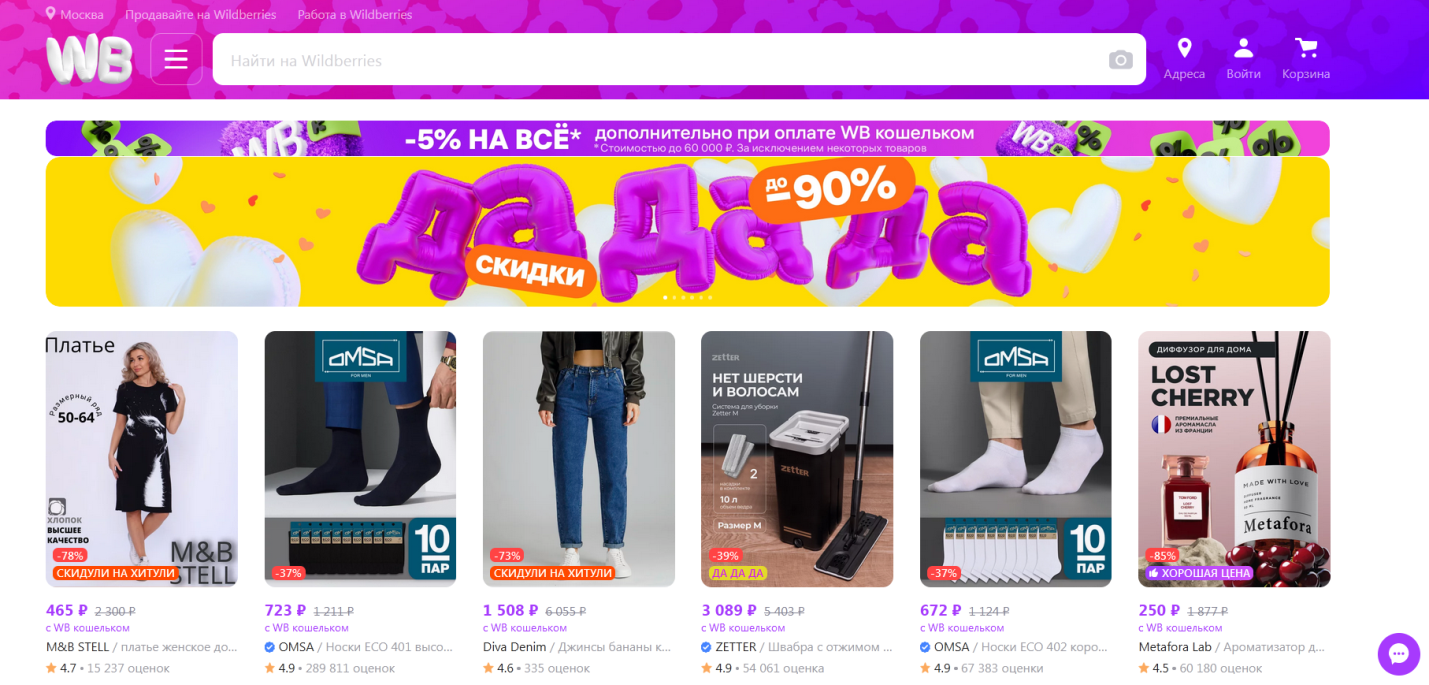Open the Корзина shopping cart
1429x685 pixels.
(1306, 59)
